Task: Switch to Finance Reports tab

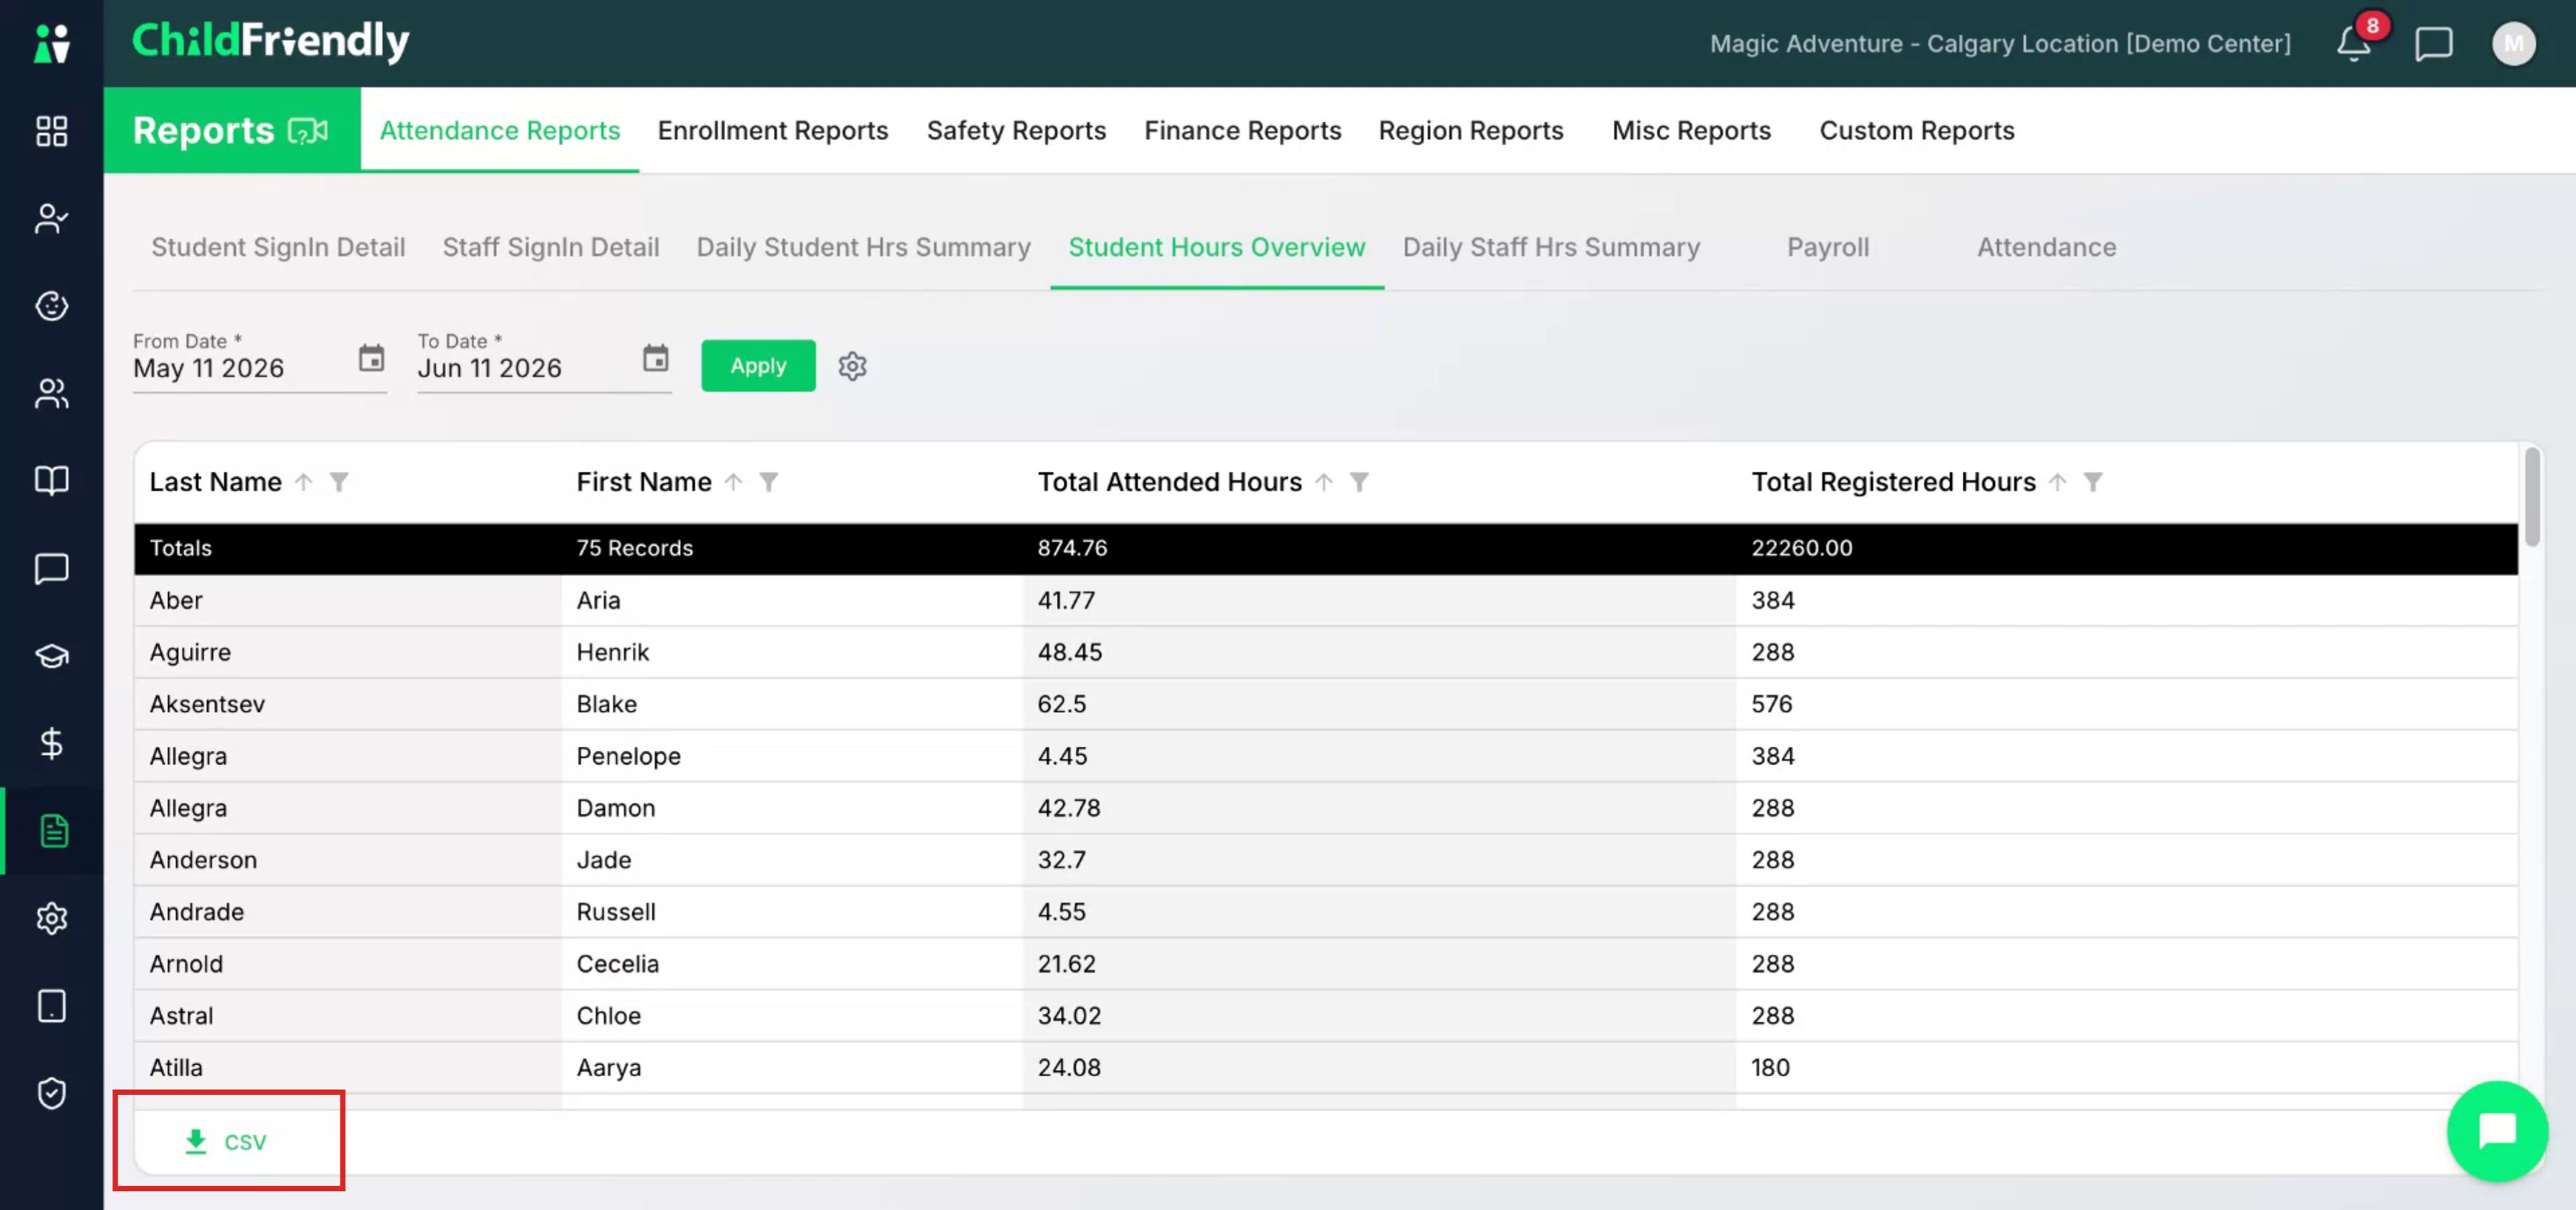Action: point(1242,130)
